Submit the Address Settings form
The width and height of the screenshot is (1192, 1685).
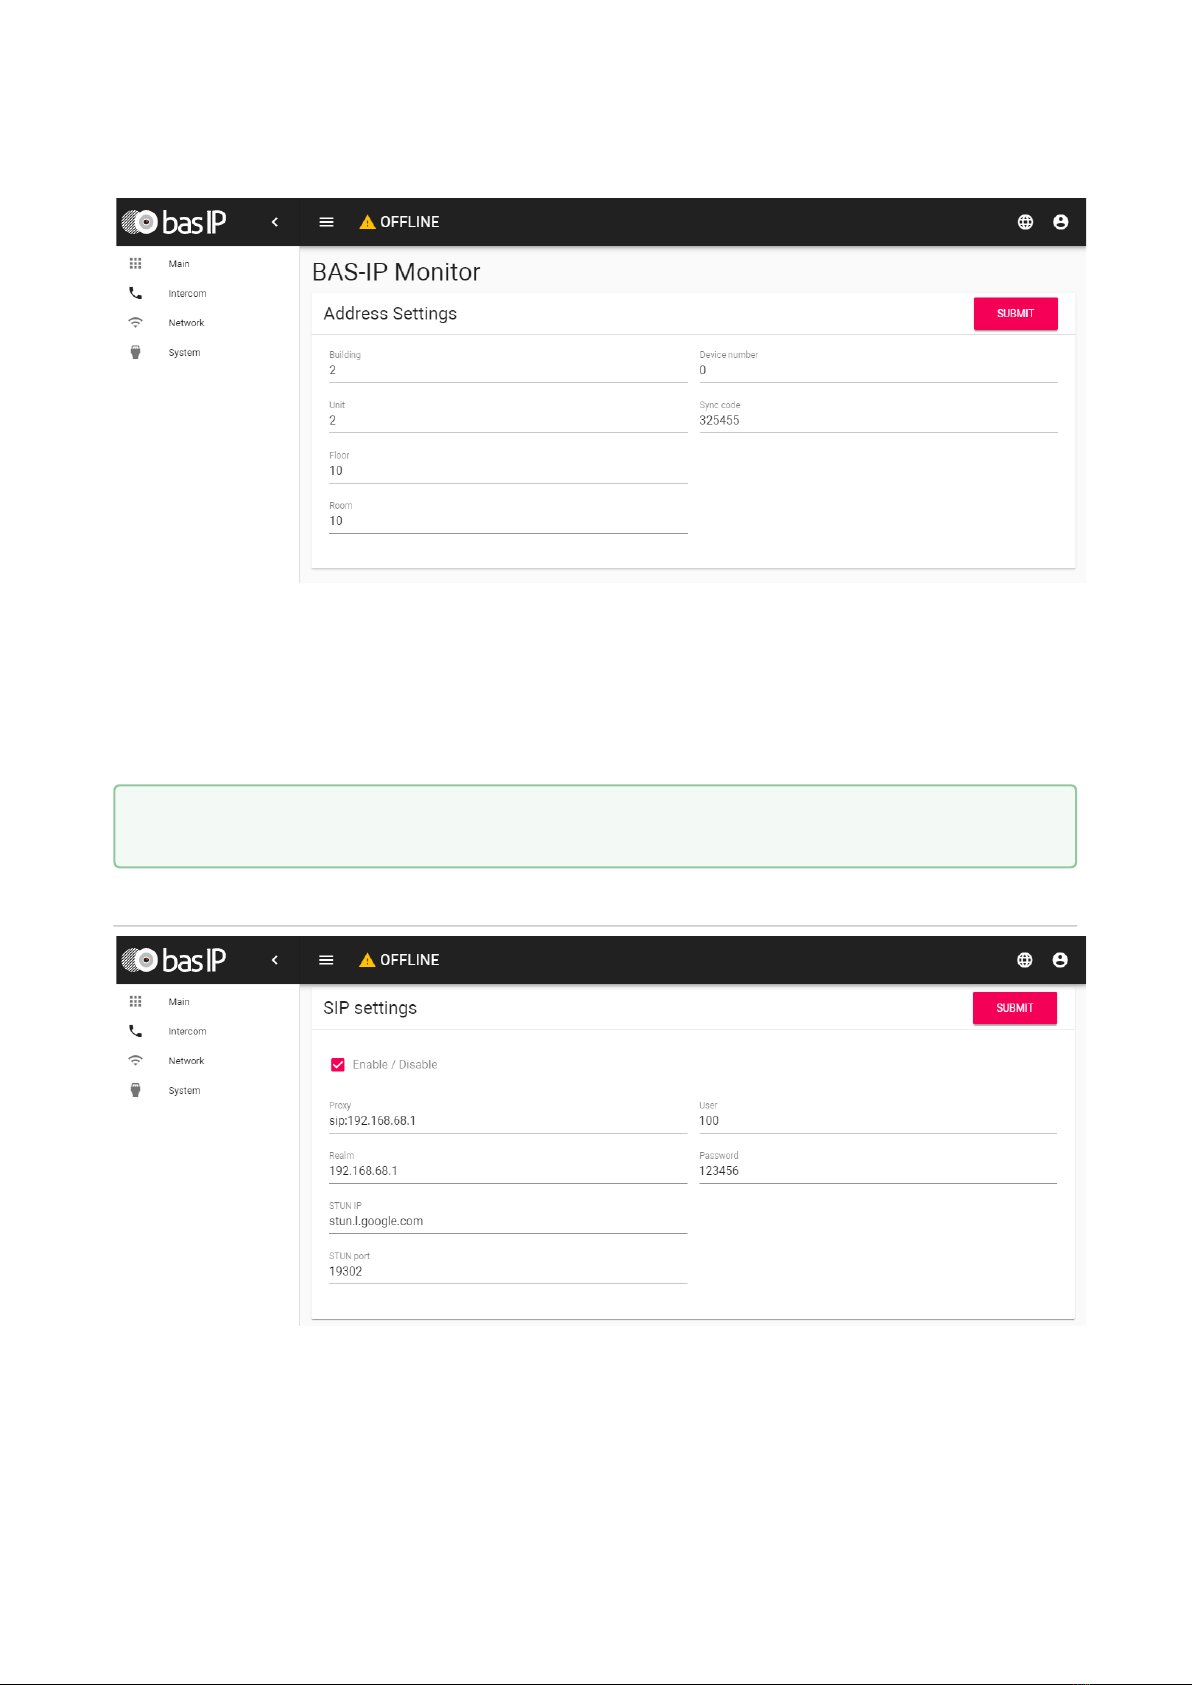(x=1015, y=314)
